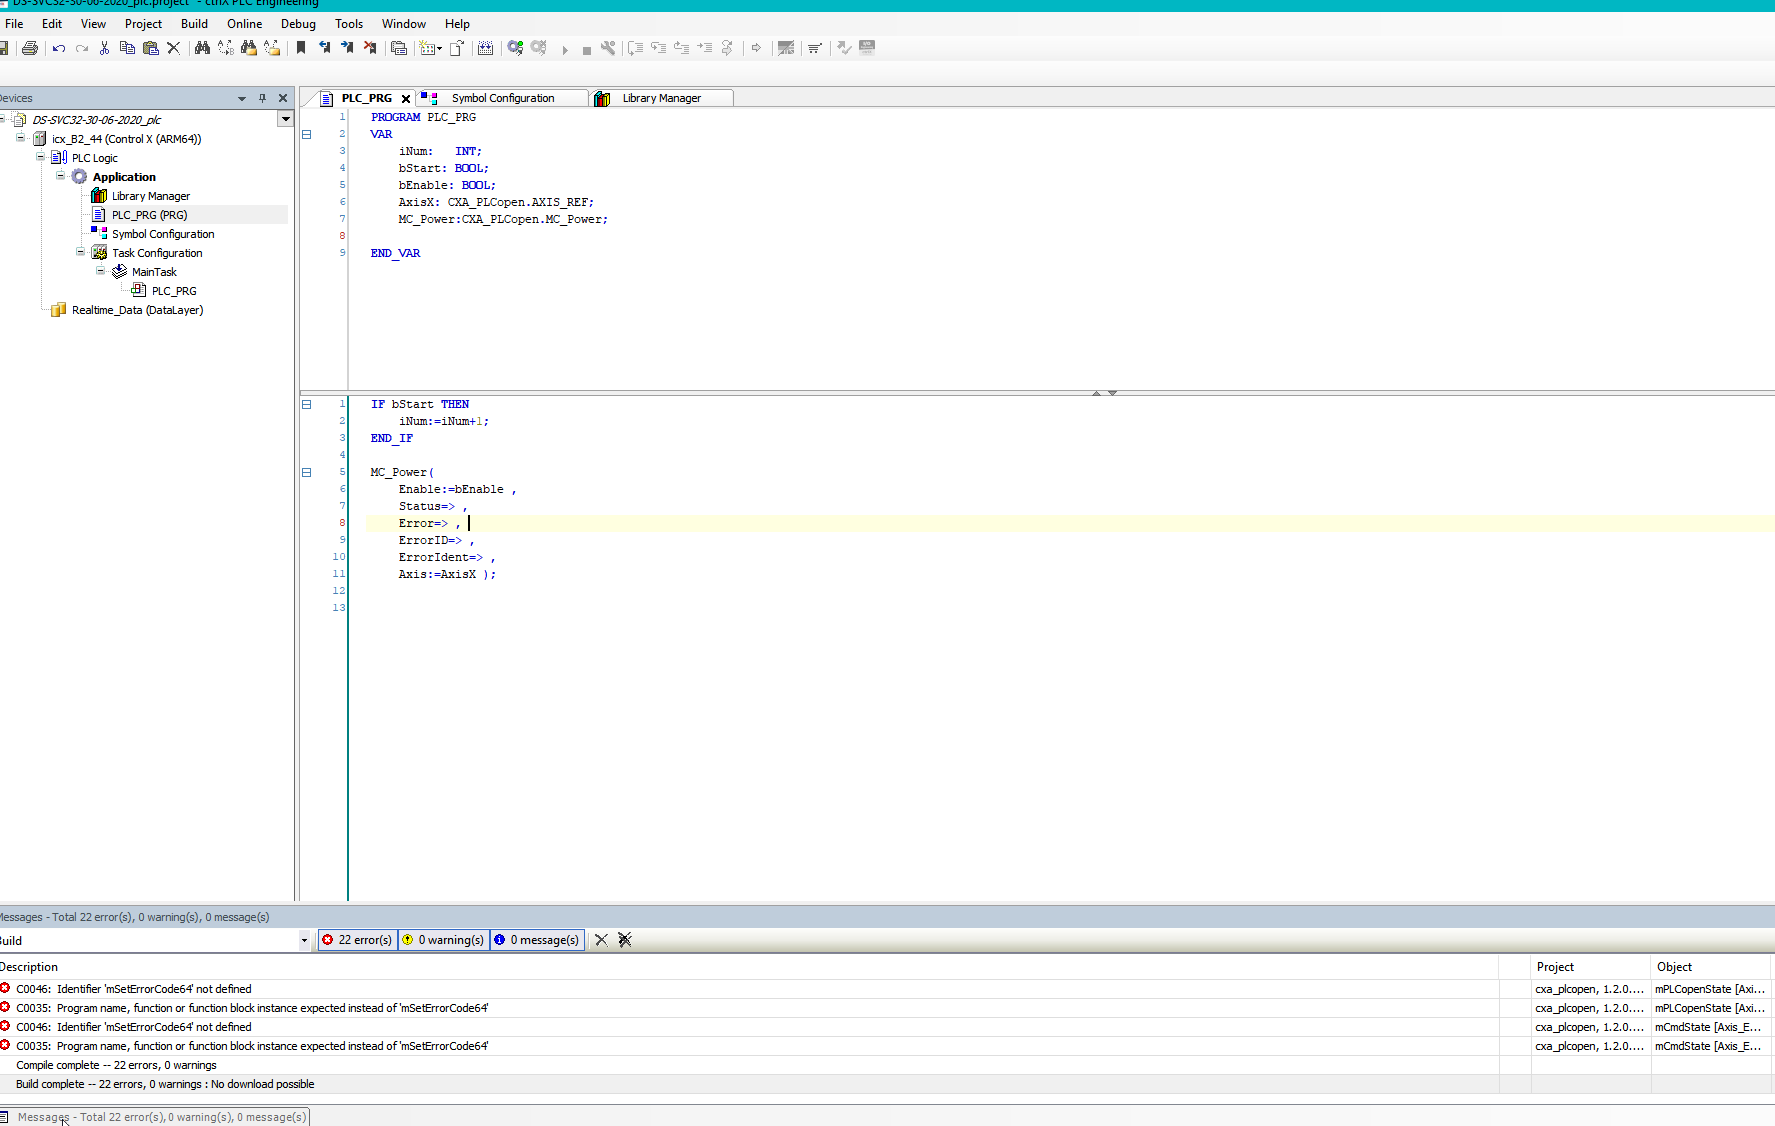
Task: Clear all messages with double-X icon
Action: click(x=625, y=940)
